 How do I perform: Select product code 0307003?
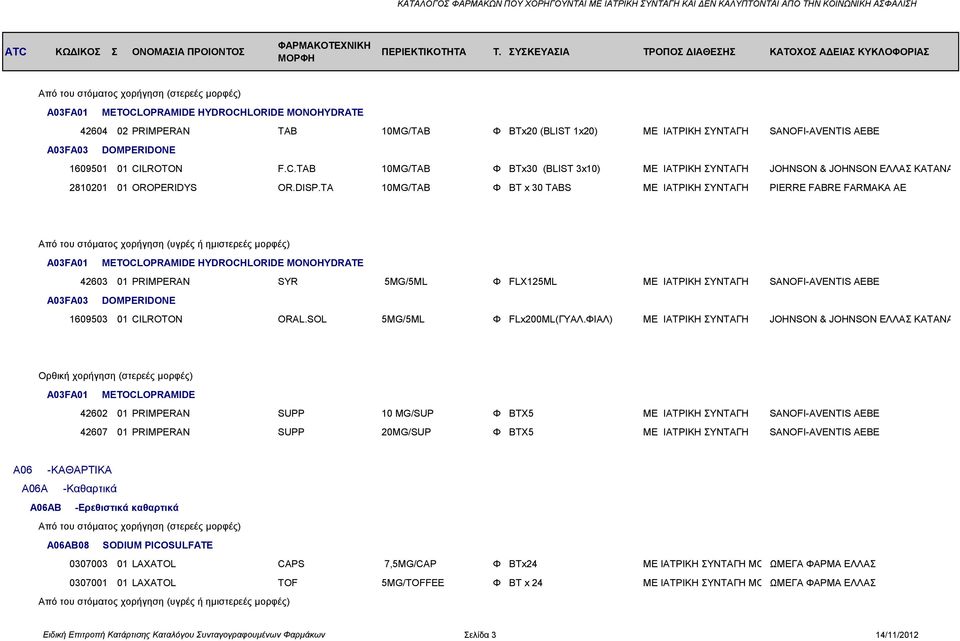click(x=88, y=564)
